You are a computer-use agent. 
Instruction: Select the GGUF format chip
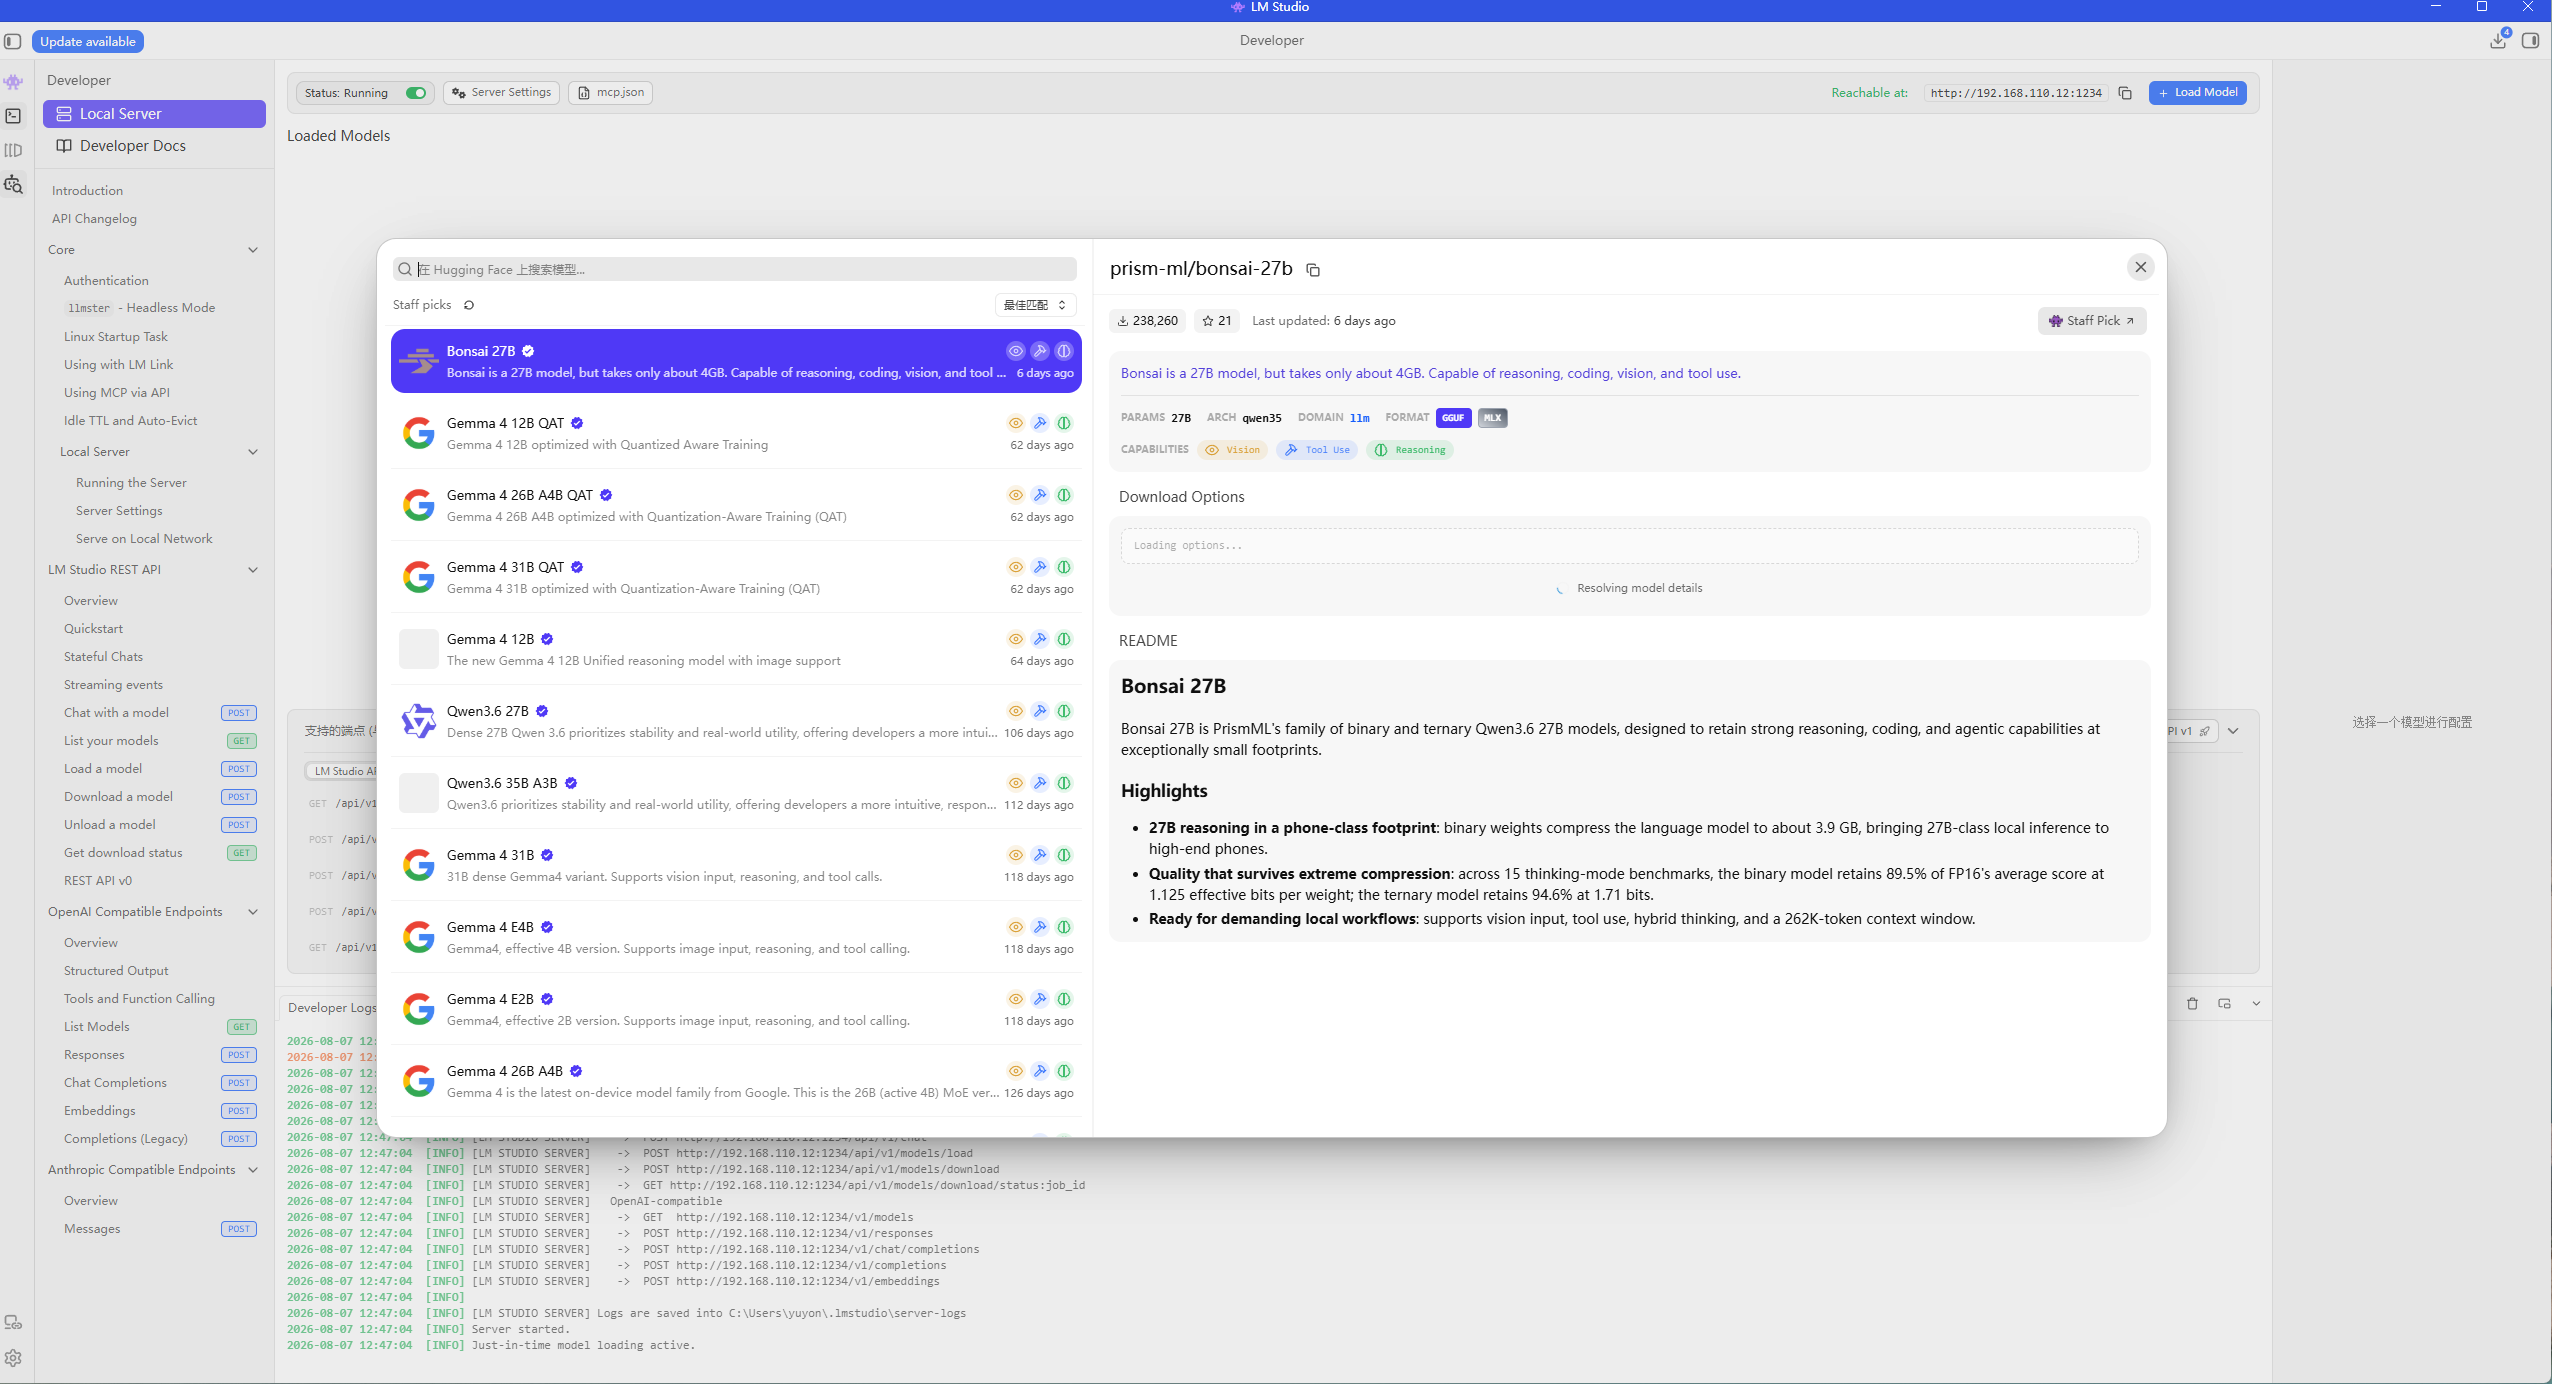click(x=1453, y=418)
